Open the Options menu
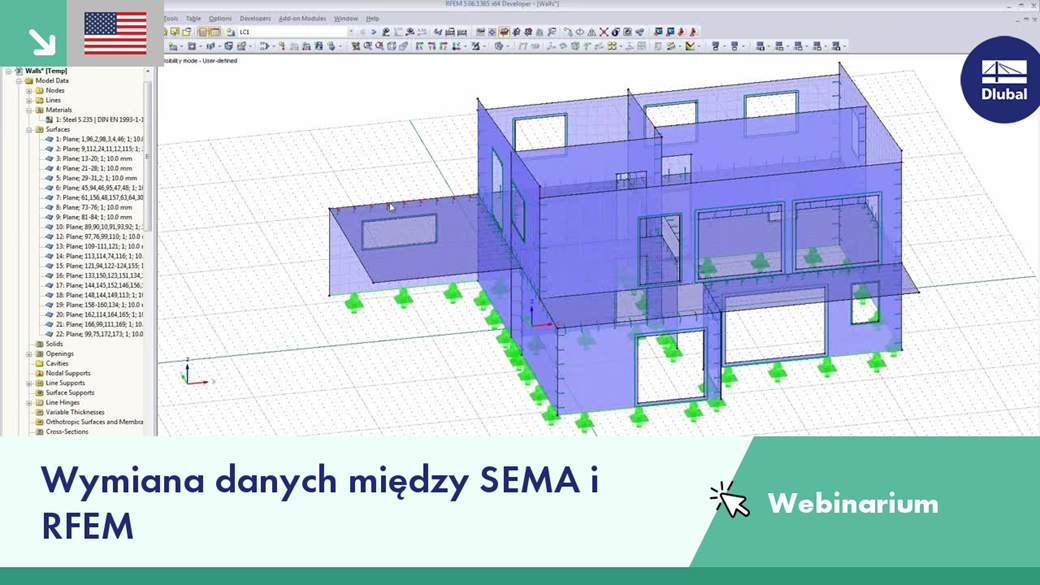Image resolution: width=1040 pixels, height=585 pixels. pos(220,19)
